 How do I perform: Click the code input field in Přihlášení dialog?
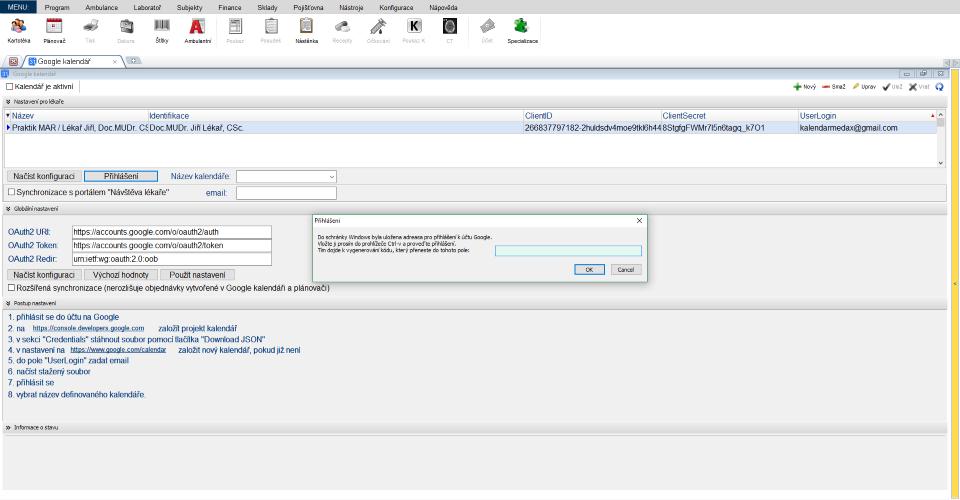point(568,250)
